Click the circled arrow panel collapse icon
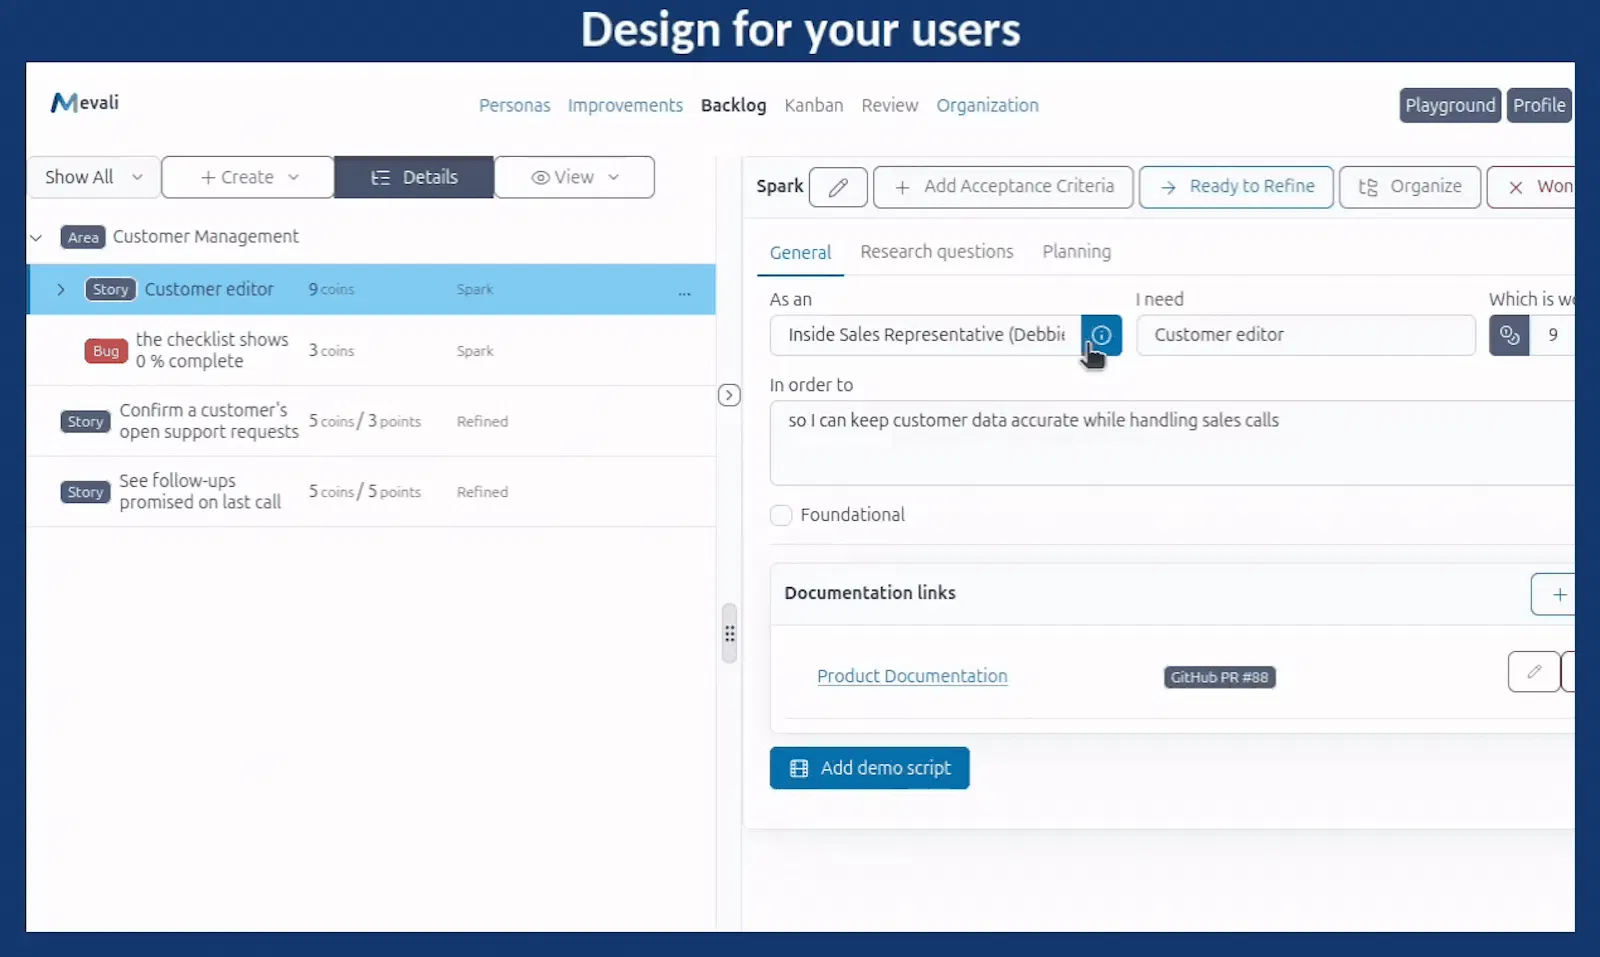Image resolution: width=1600 pixels, height=957 pixels. click(729, 395)
